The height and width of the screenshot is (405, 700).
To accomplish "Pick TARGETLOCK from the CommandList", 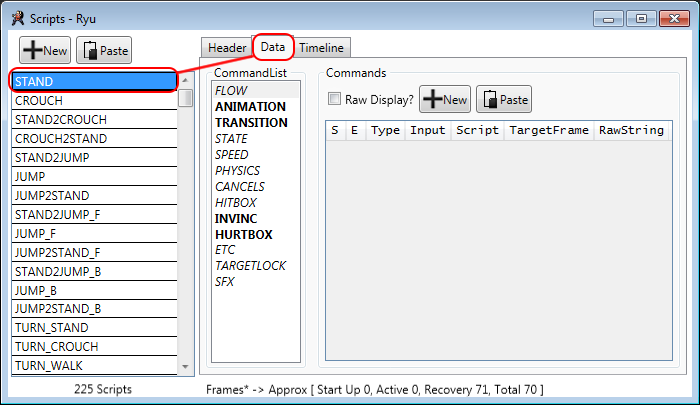I will 250,266.
